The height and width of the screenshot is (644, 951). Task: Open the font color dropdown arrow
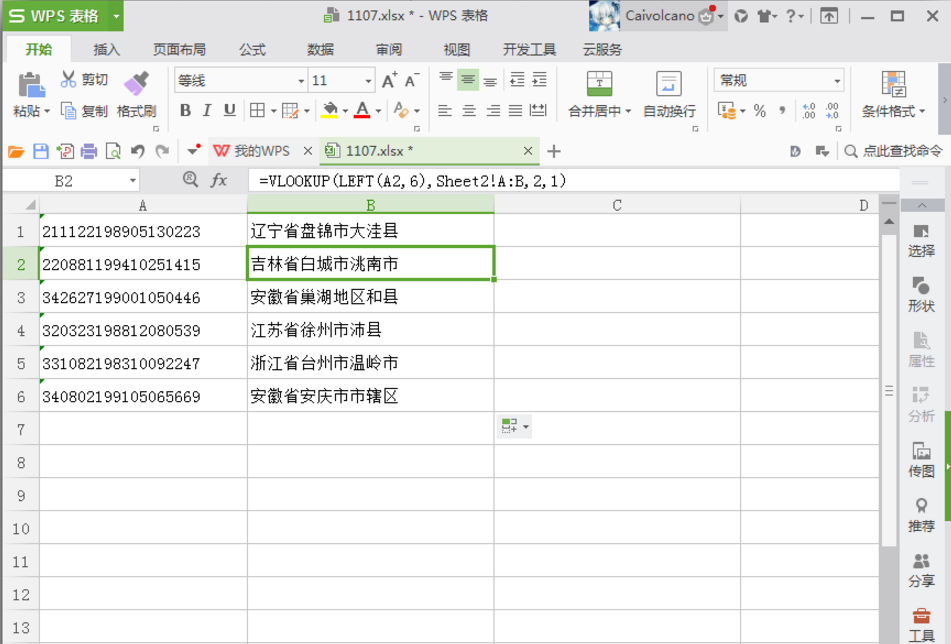tap(378, 111)
